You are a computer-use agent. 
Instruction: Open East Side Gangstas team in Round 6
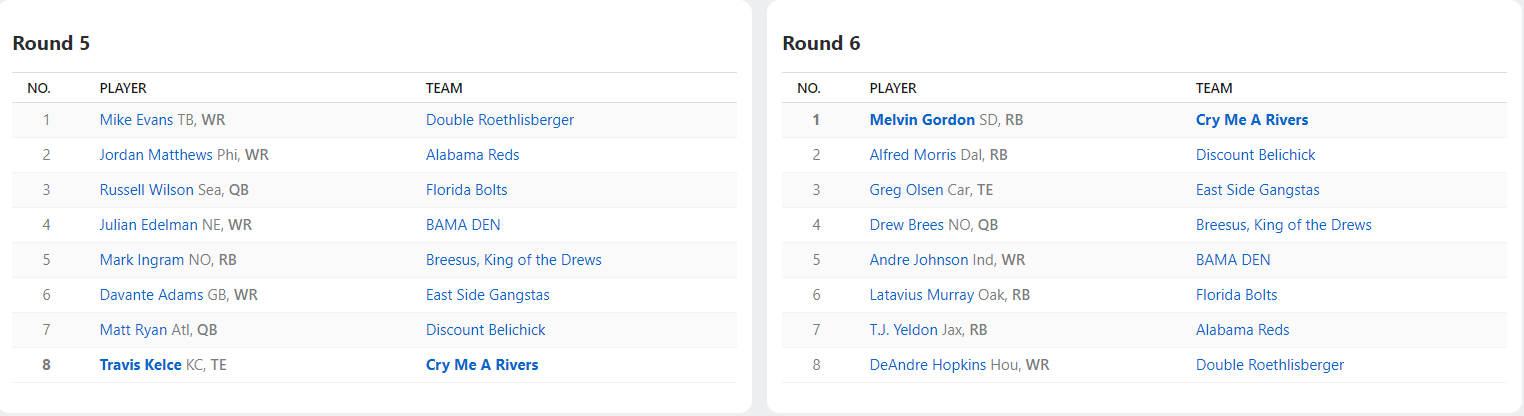[x=1257, y=190]
